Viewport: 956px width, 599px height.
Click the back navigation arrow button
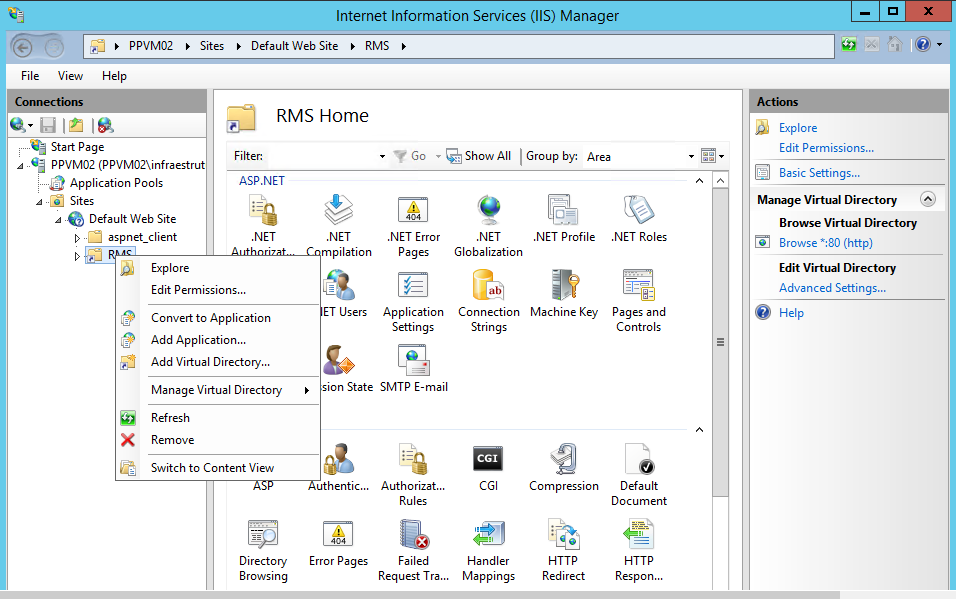23,47
